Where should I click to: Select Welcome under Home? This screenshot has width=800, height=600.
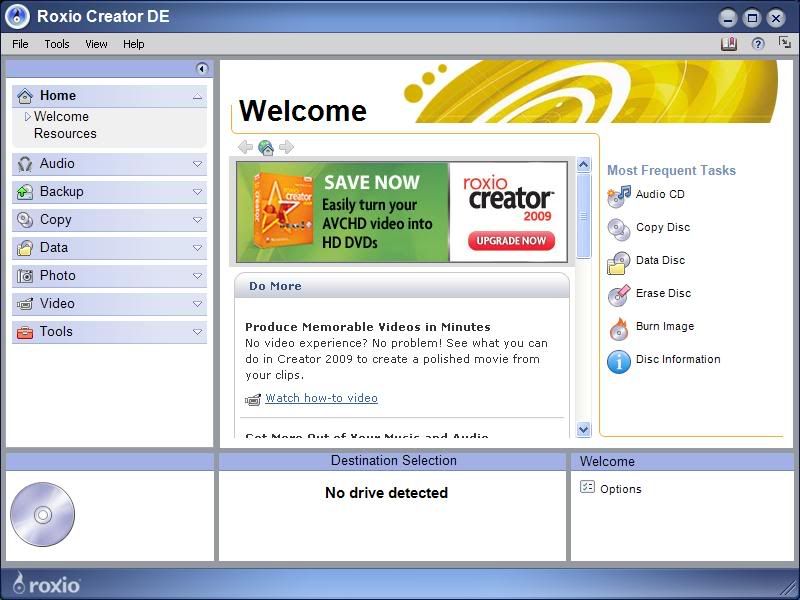61,117
